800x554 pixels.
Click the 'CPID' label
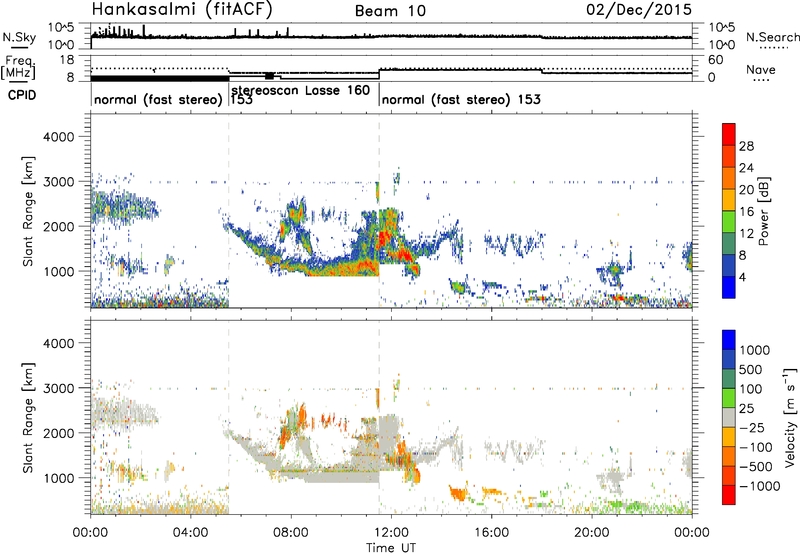(22, 95)
